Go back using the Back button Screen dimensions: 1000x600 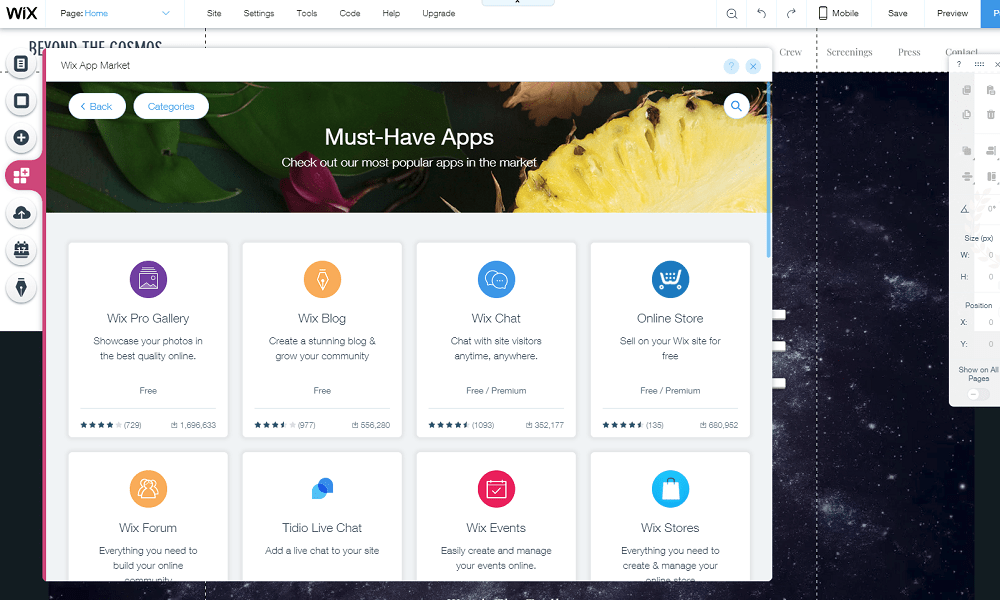[x=97, y=106]
